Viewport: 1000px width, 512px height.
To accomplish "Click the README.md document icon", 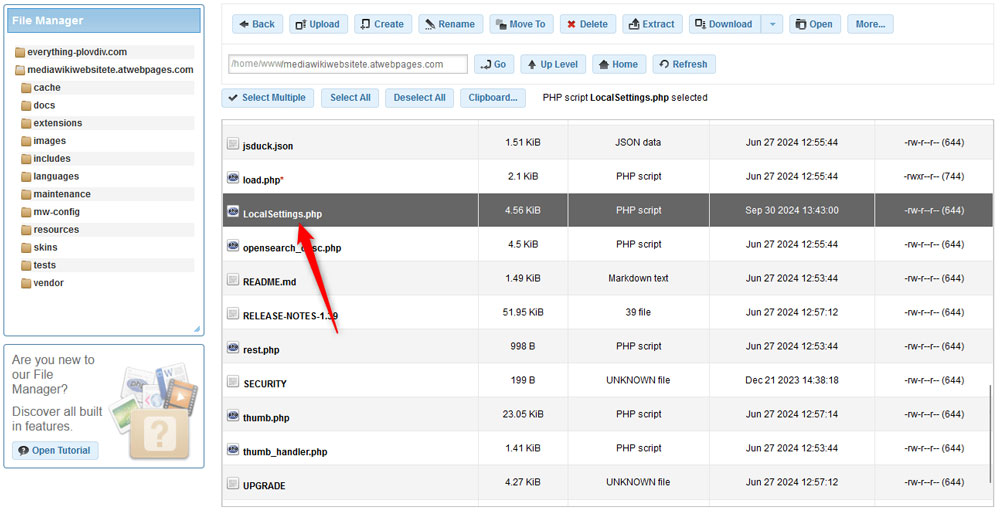I will pos(233,279).
